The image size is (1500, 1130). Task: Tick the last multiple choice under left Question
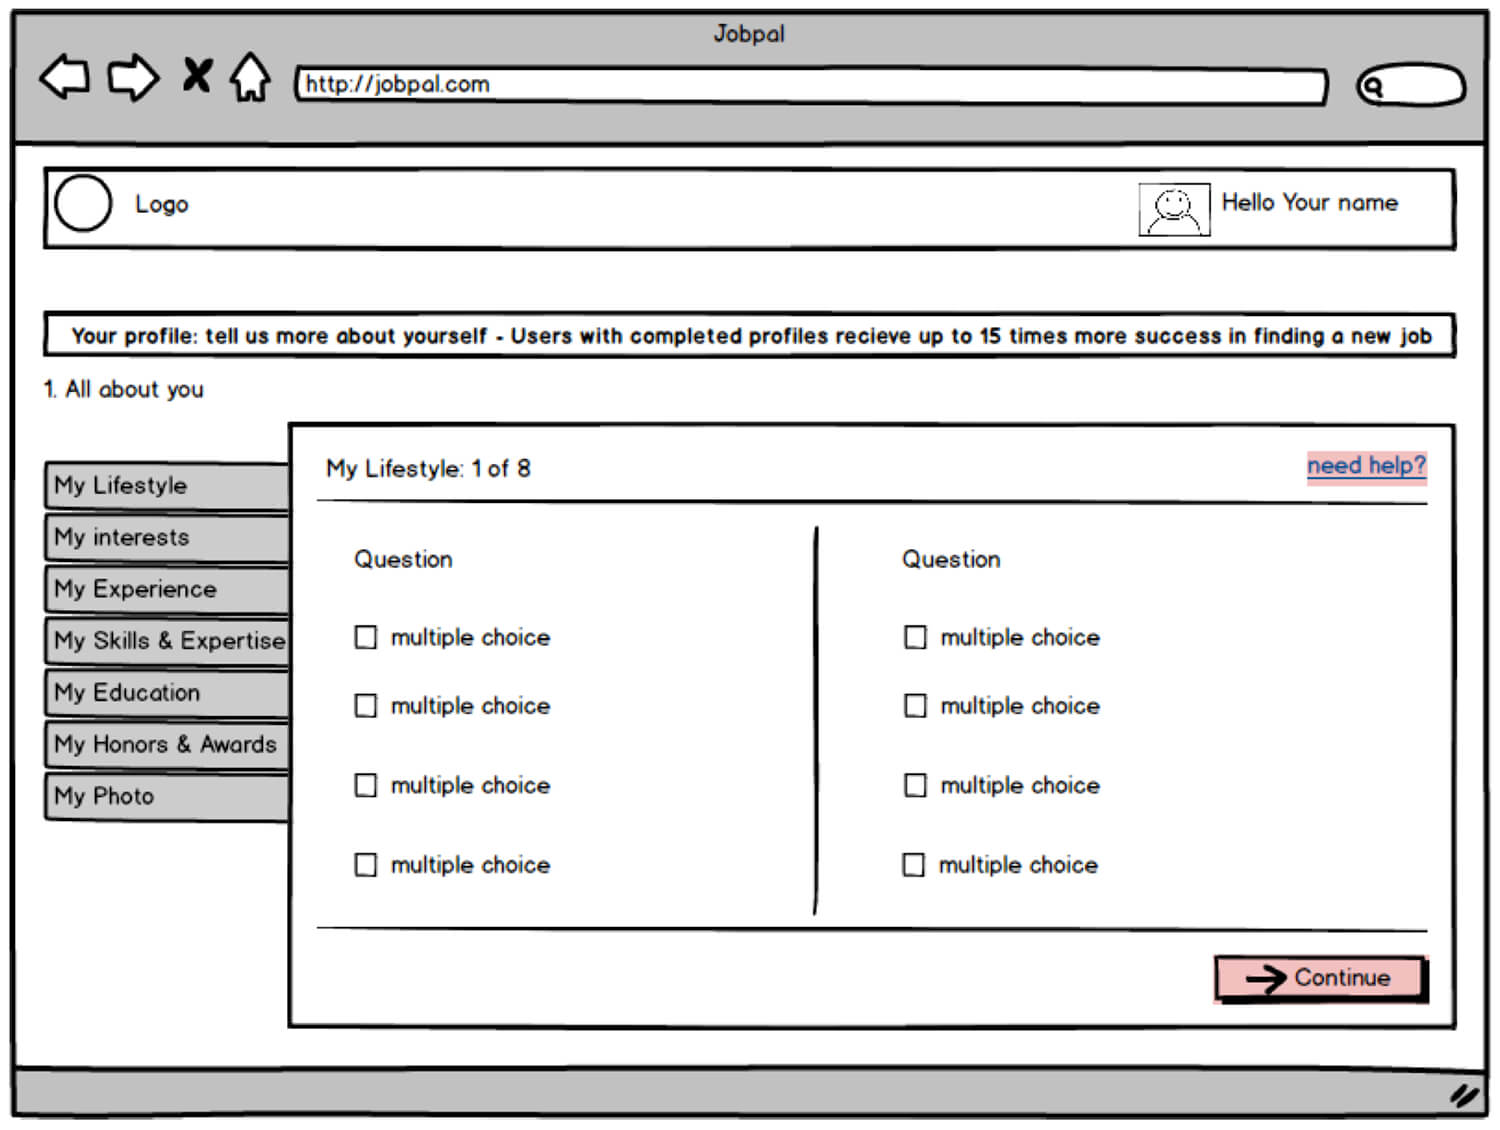[x=366, y=865]
